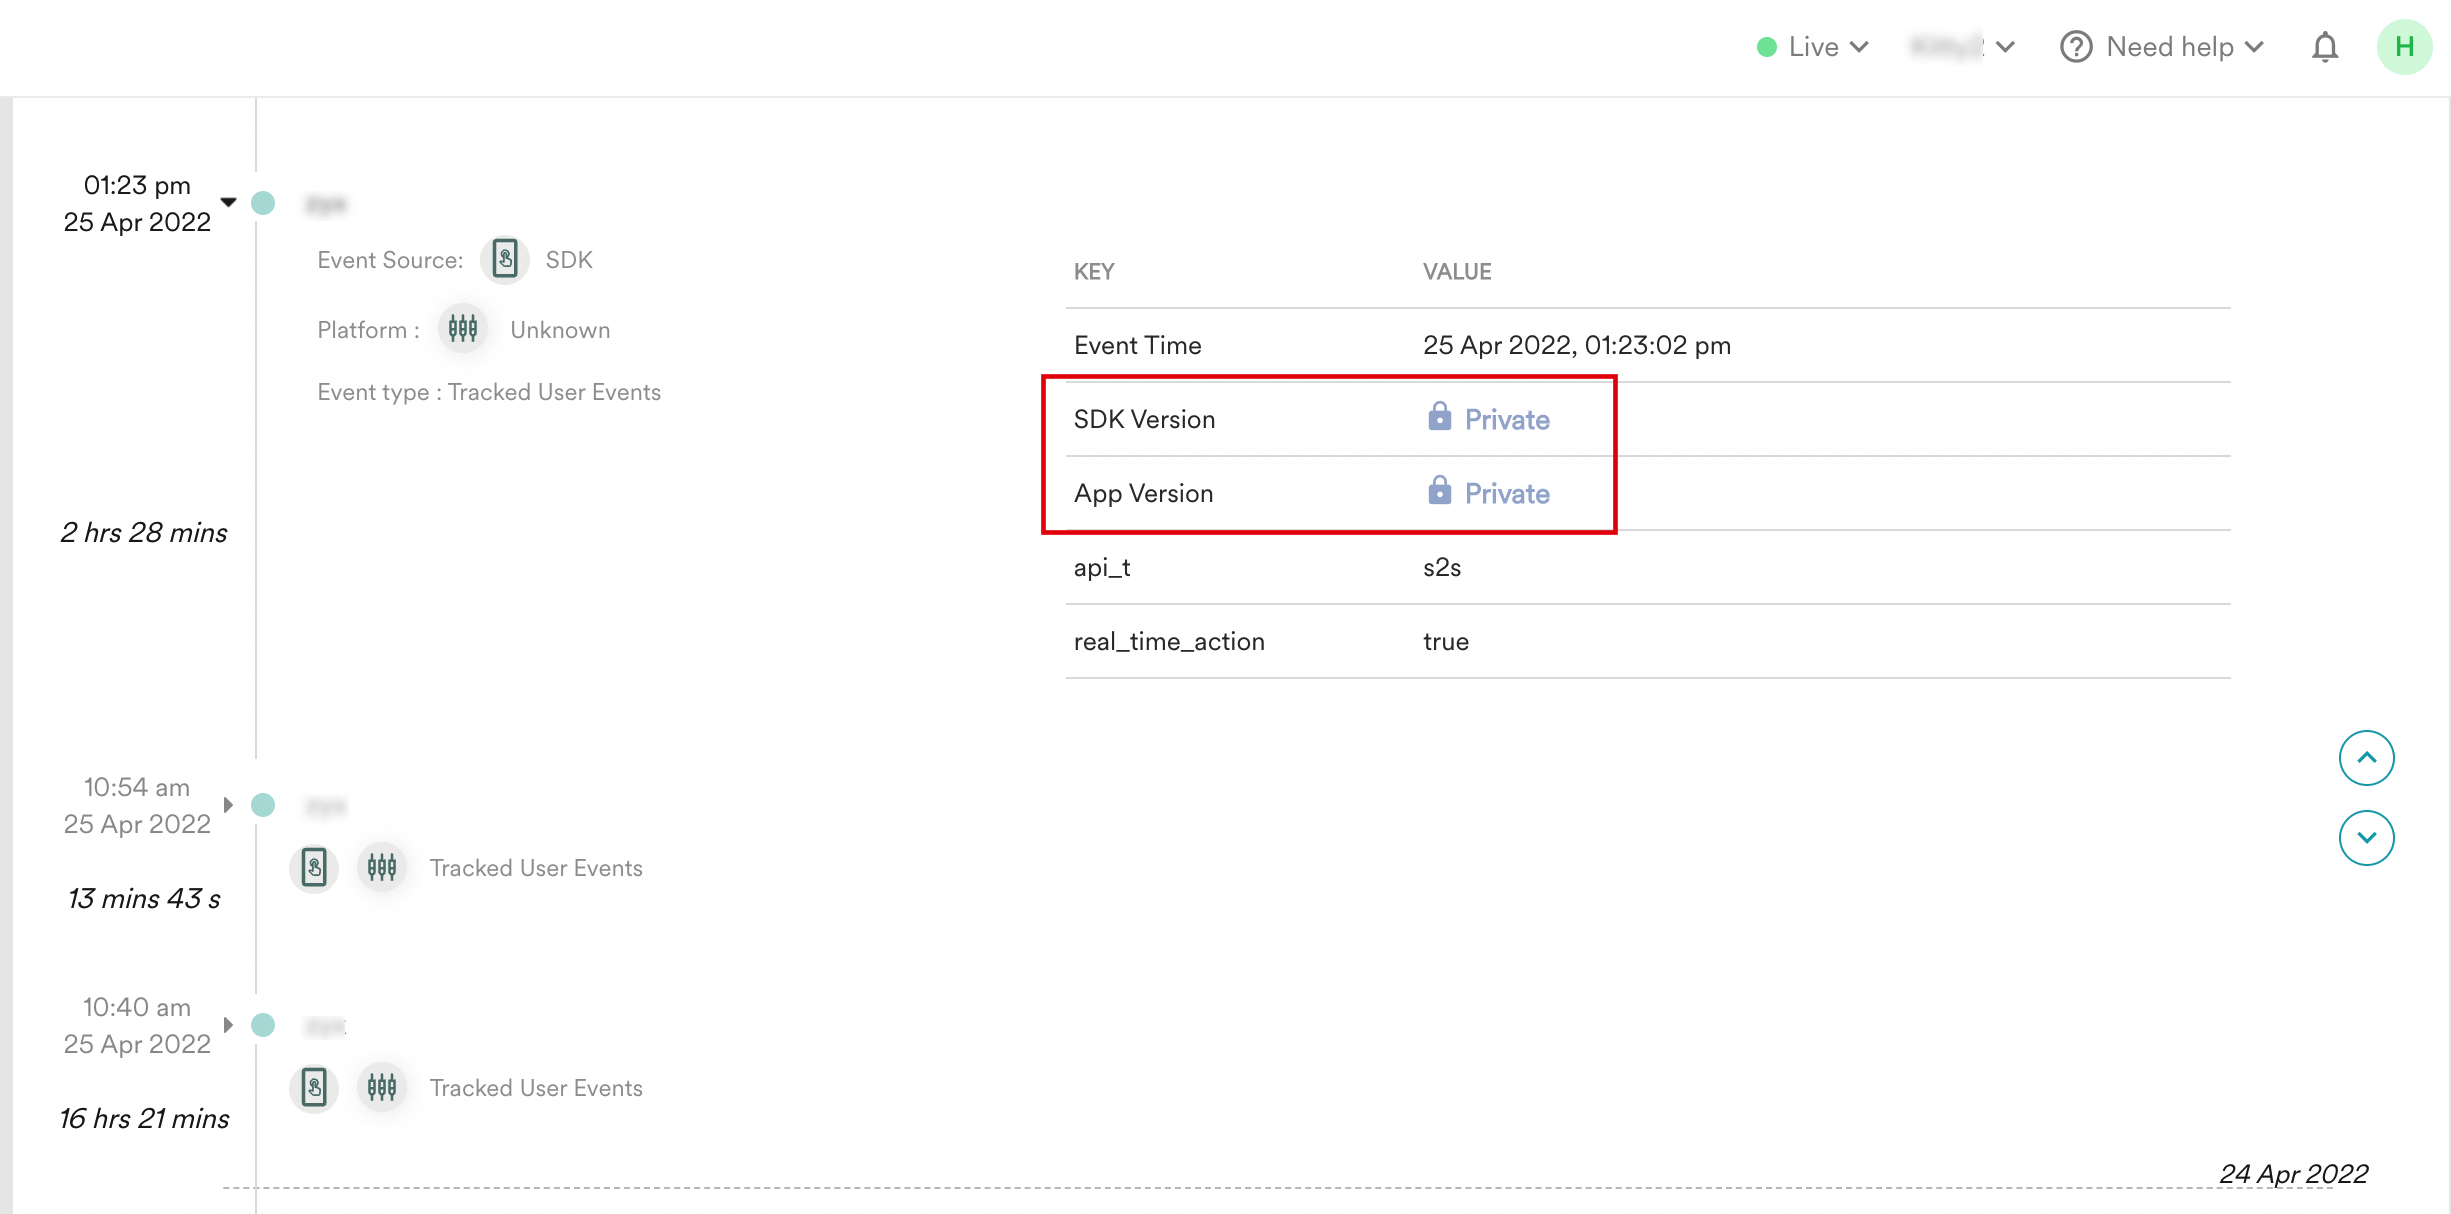Click the notification bell icon

tap(2324, 47)
